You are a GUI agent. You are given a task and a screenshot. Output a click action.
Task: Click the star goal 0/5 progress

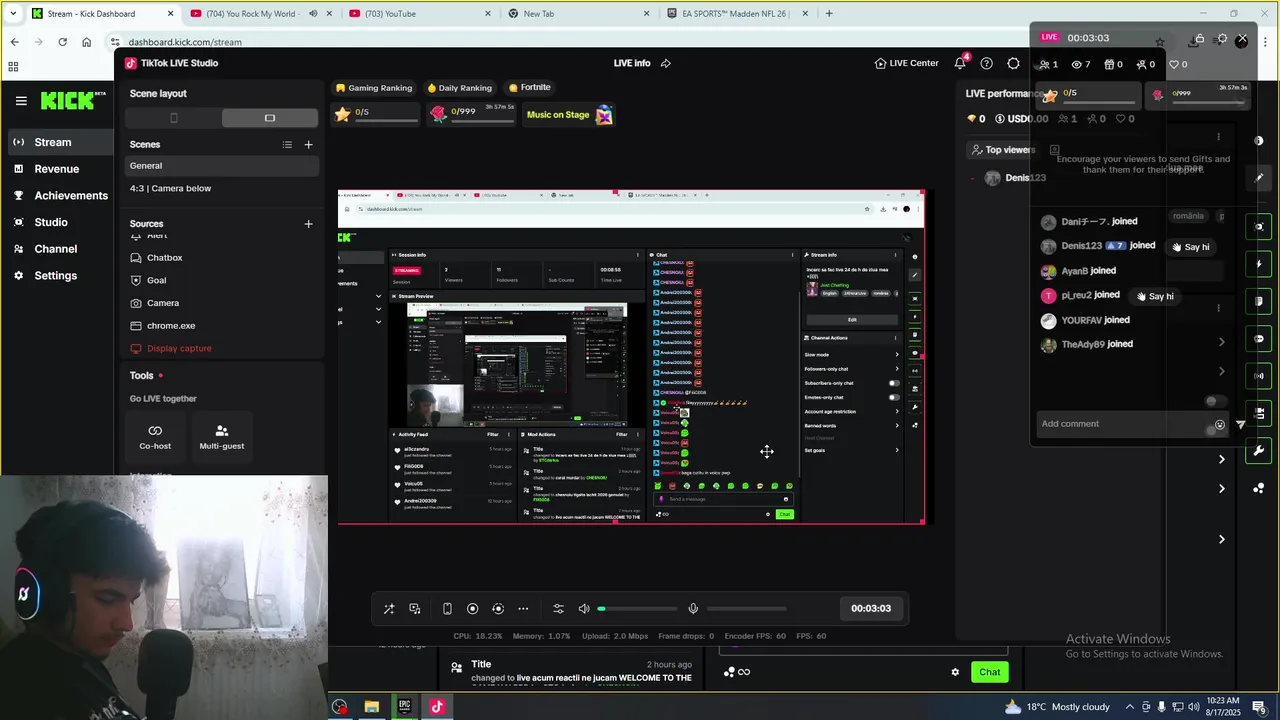pyautogui.click(x=376, y=114)
